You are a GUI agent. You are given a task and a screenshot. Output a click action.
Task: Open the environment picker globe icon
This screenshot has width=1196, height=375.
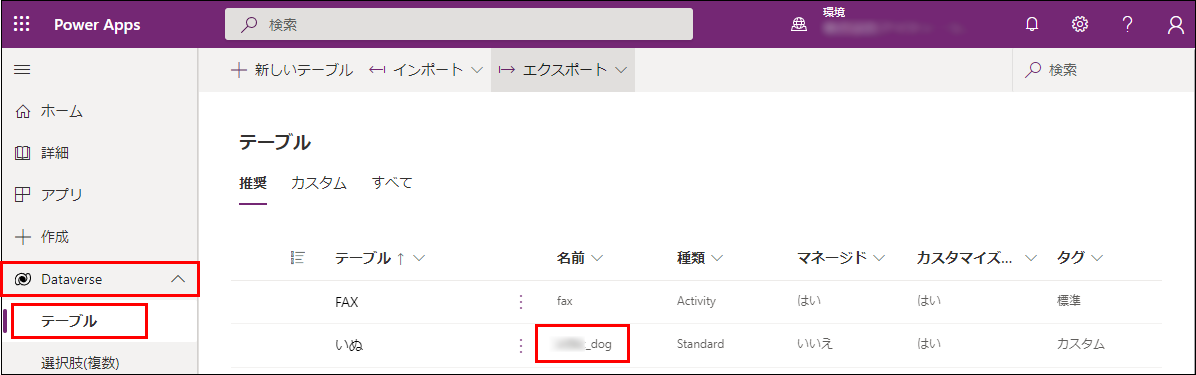[x=799, y=25]
